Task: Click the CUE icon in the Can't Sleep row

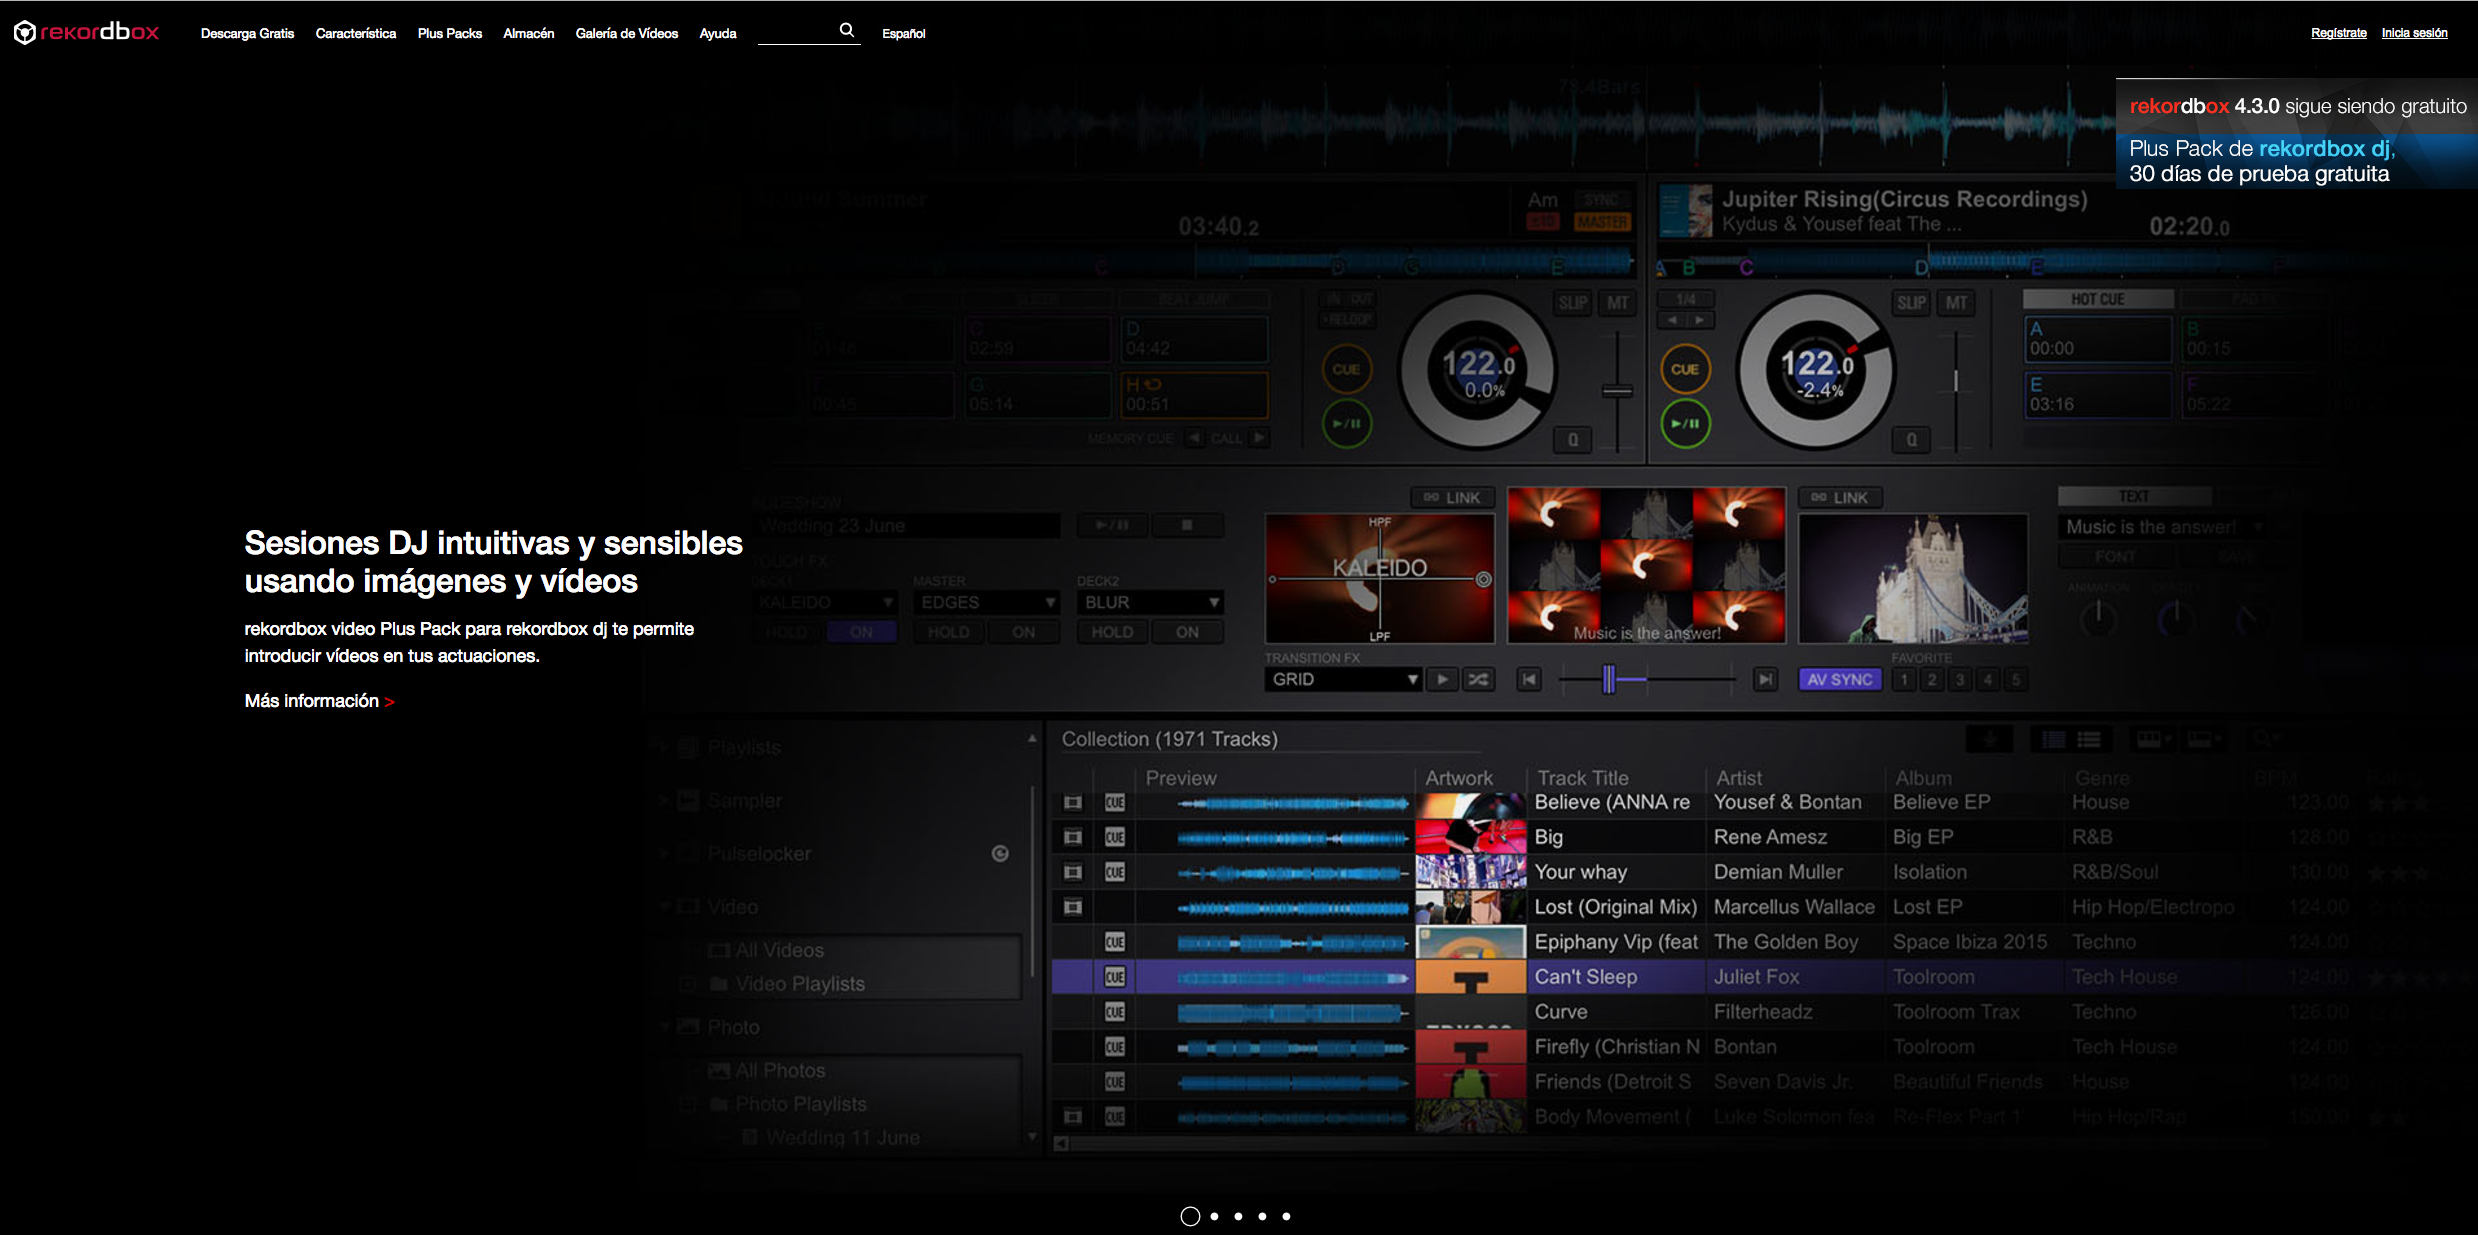Action: tap(1115, 977)
